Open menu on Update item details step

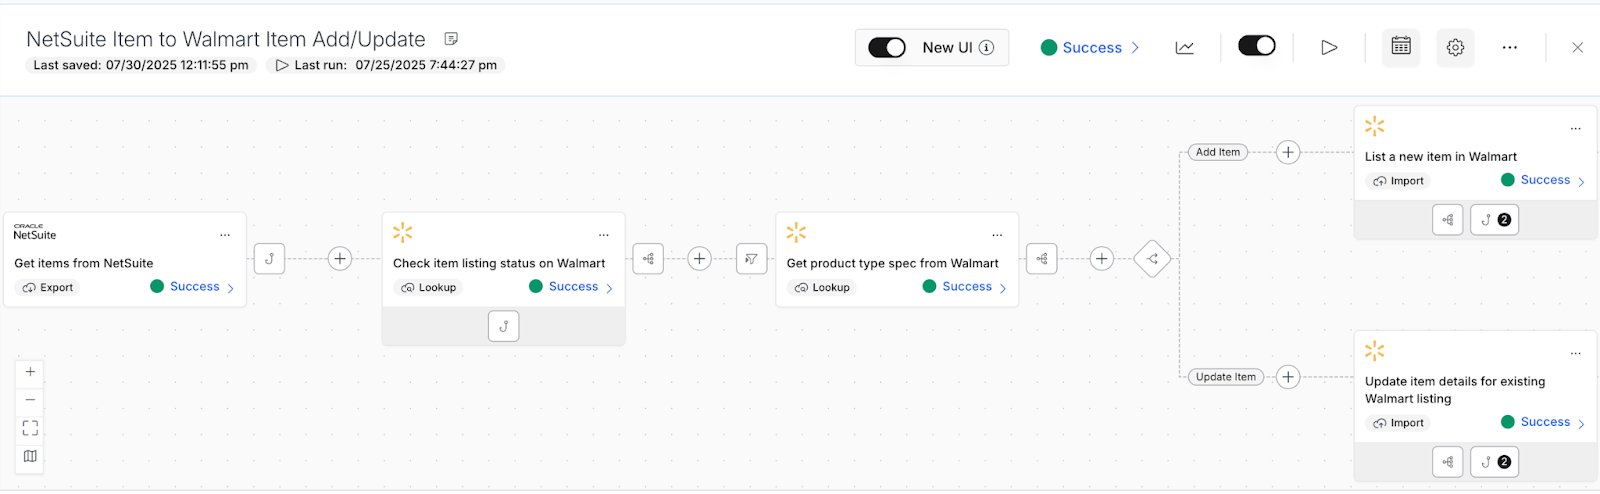(1576, 353)
